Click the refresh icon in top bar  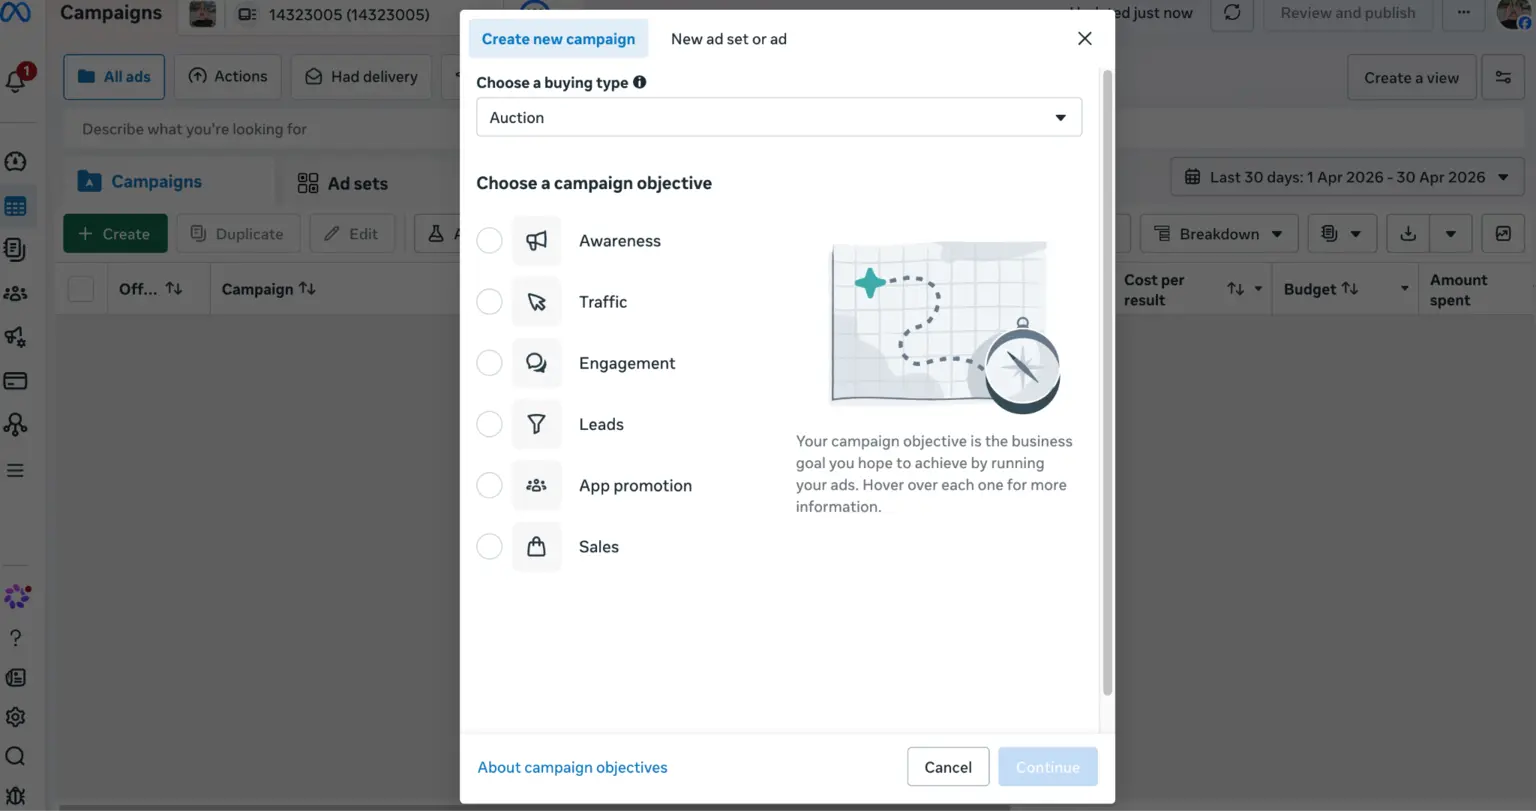1232,13
